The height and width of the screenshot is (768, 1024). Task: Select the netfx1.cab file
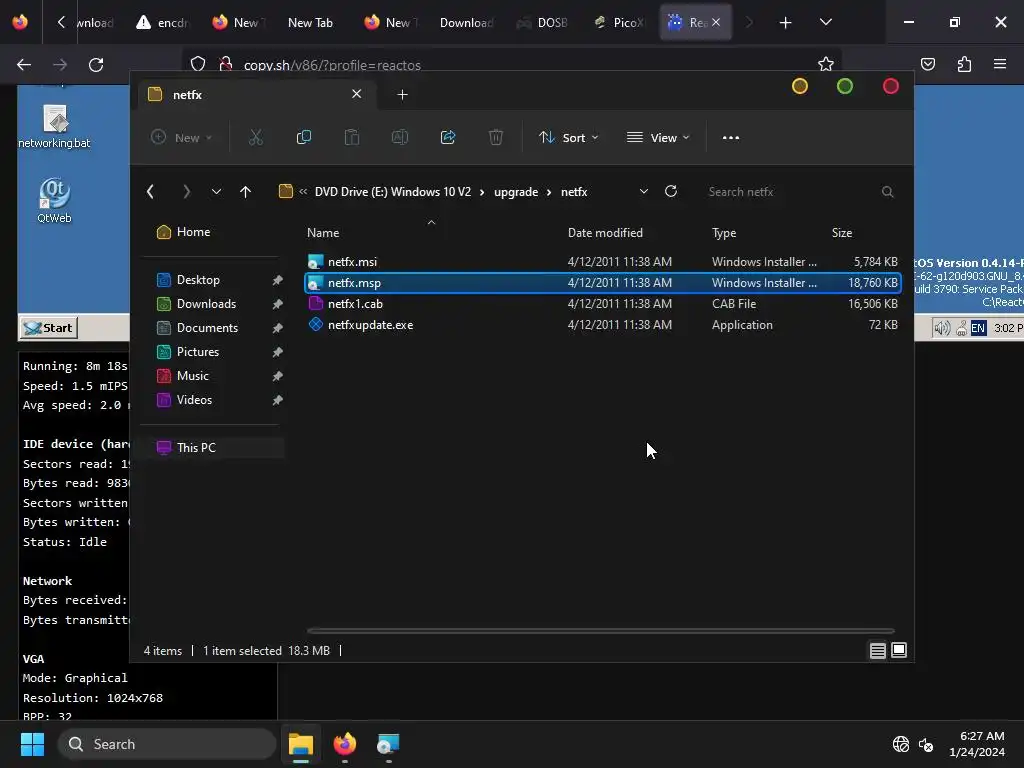click(x=602, y=304)
